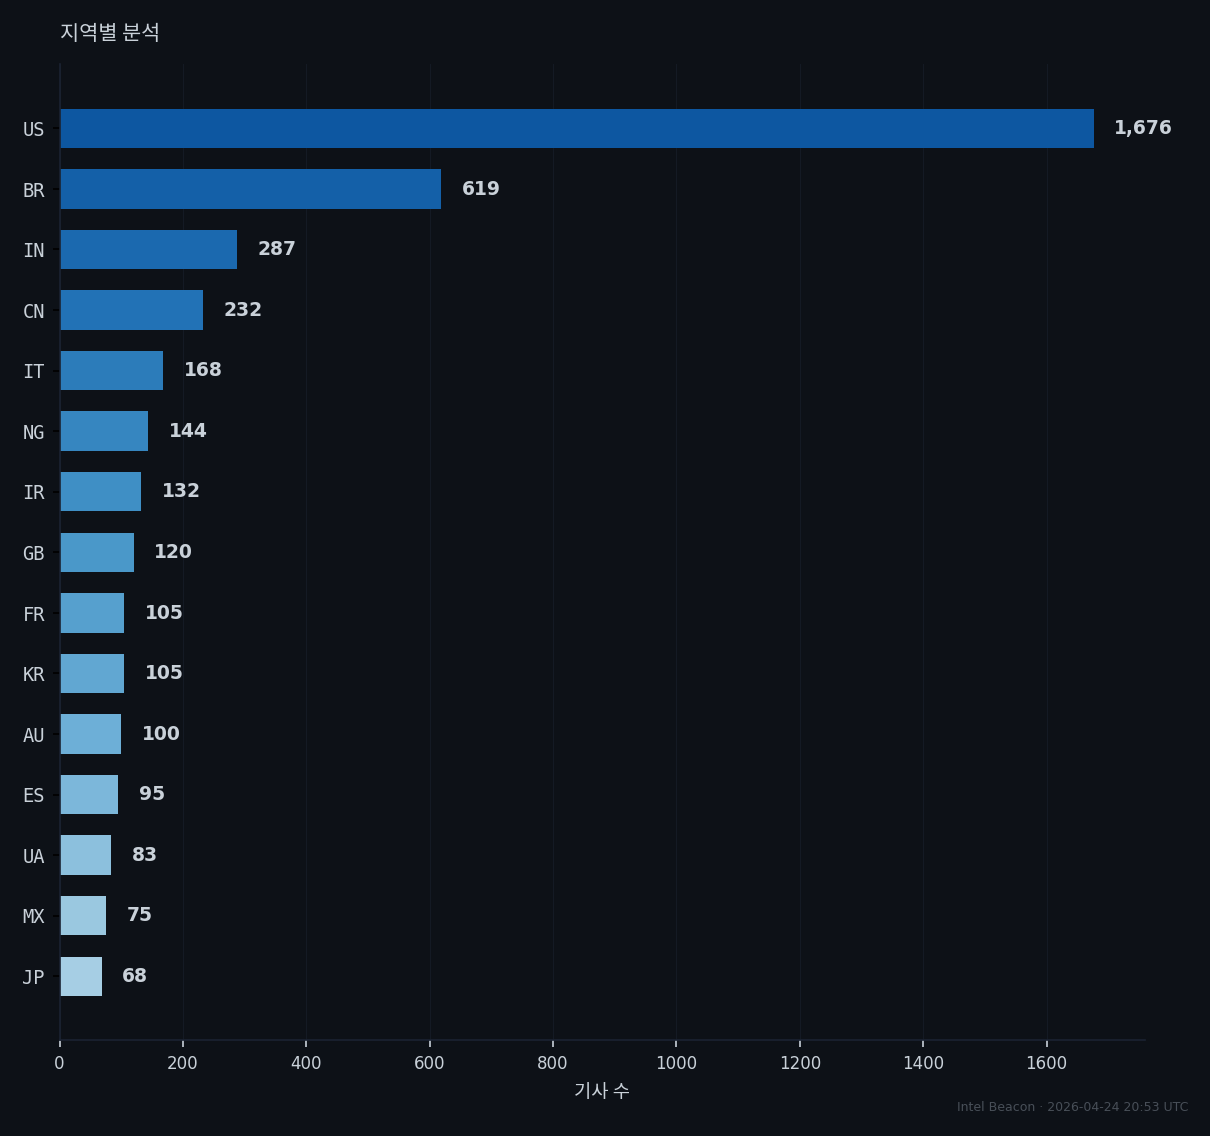Viewport: 1210px width, 1136px height.
Task: Select the CN bar in the chart
Action: pos(132,310)
